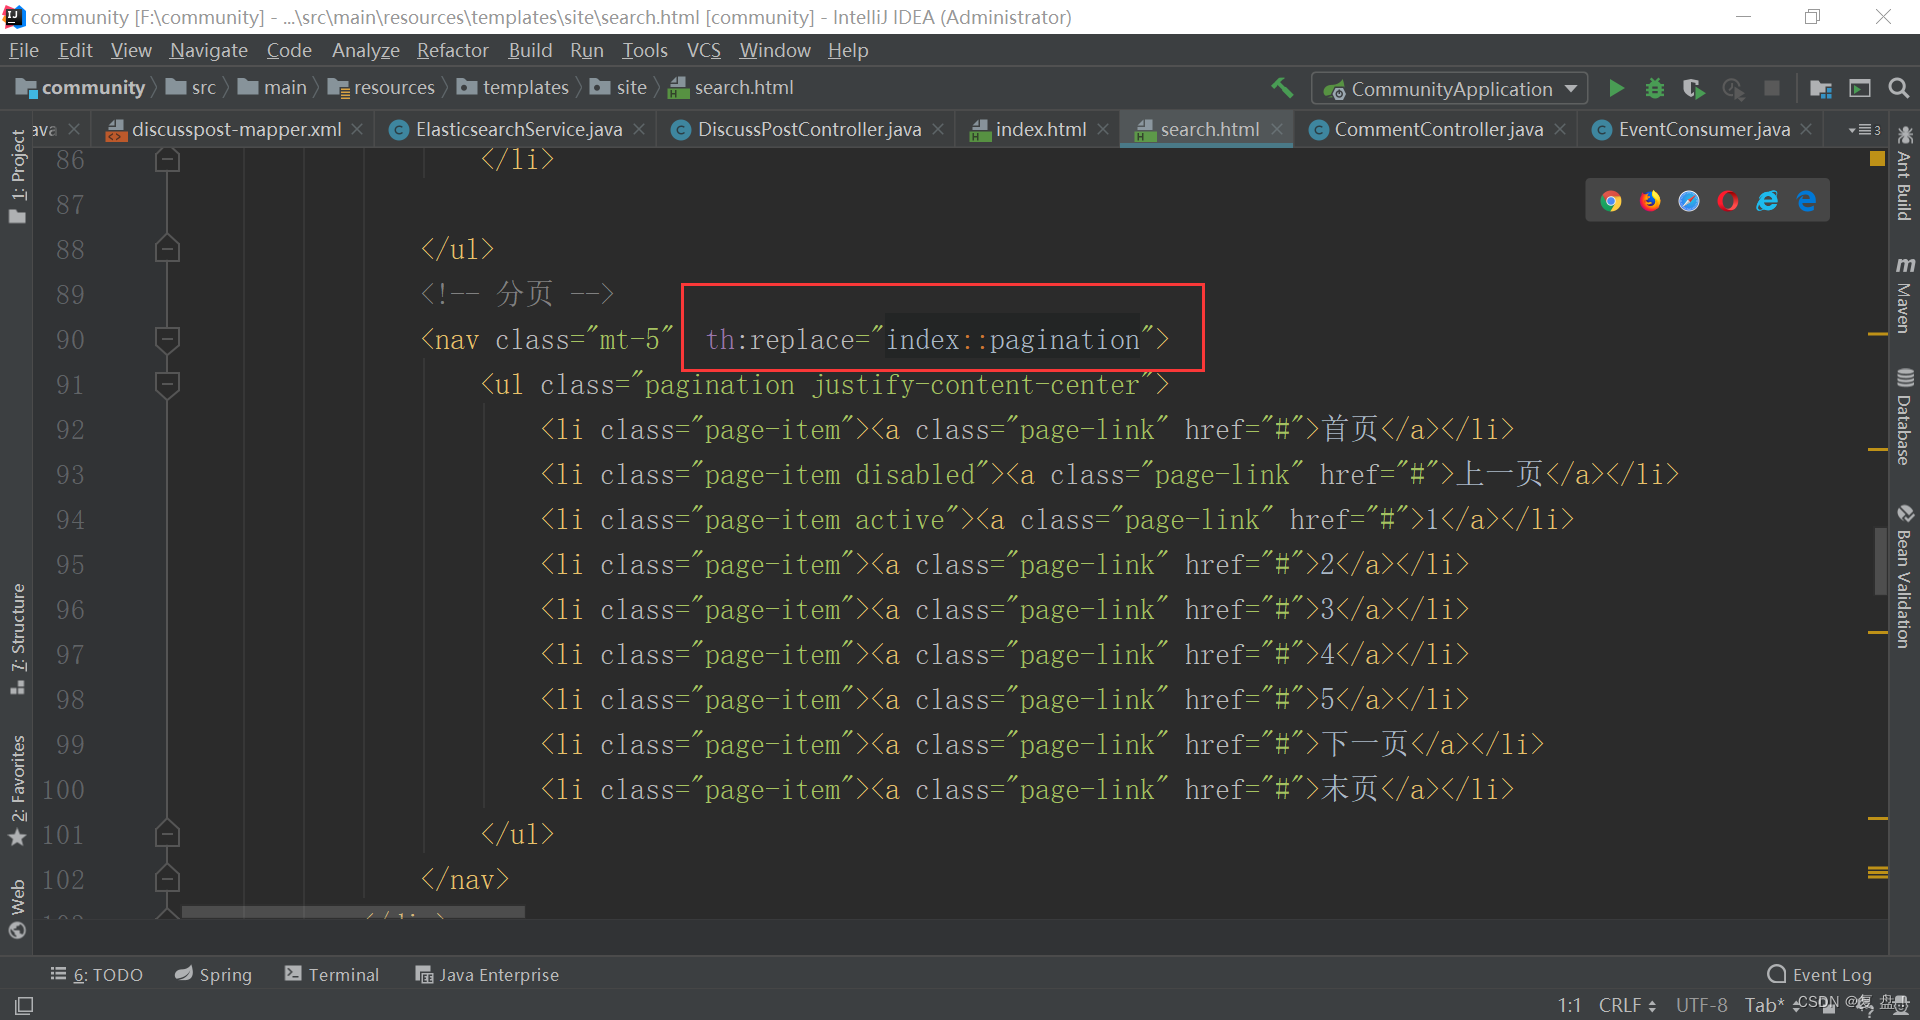Open the Navigate menu

point(208,50)
